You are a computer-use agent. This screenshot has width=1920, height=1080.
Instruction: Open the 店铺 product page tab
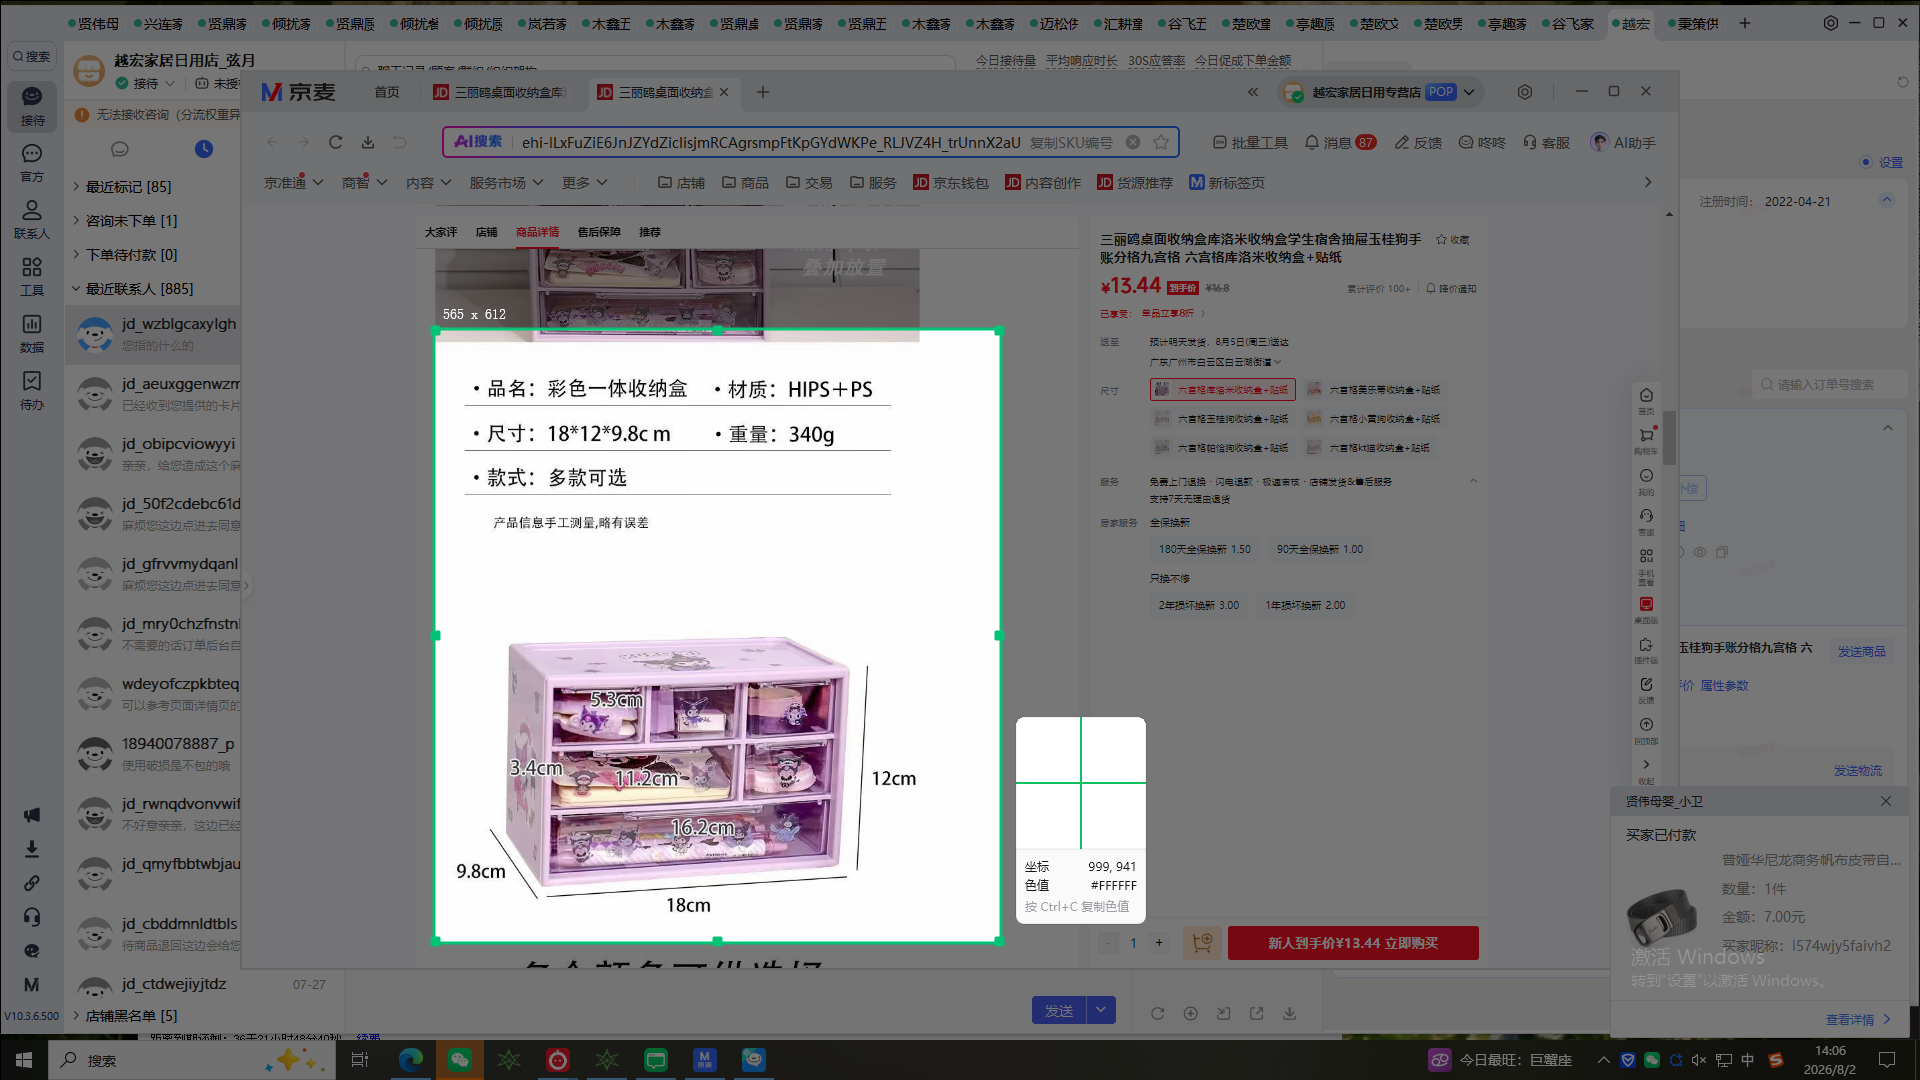[x=487, y=232]
